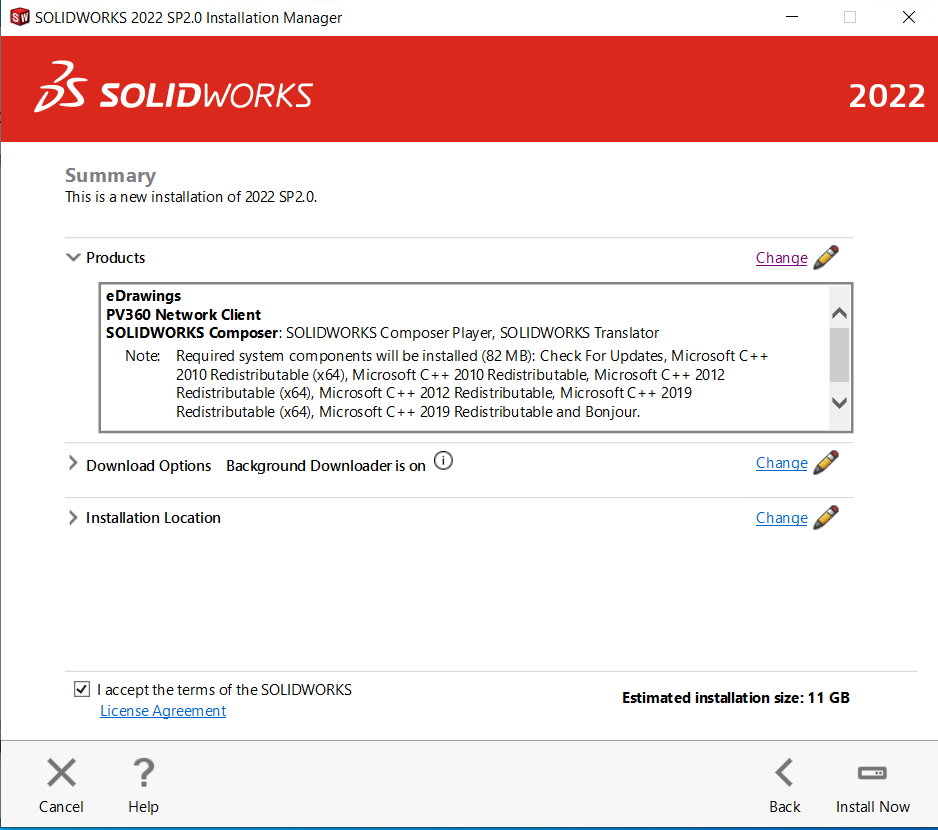Open the License Agreement link

(x=163, y=711)
